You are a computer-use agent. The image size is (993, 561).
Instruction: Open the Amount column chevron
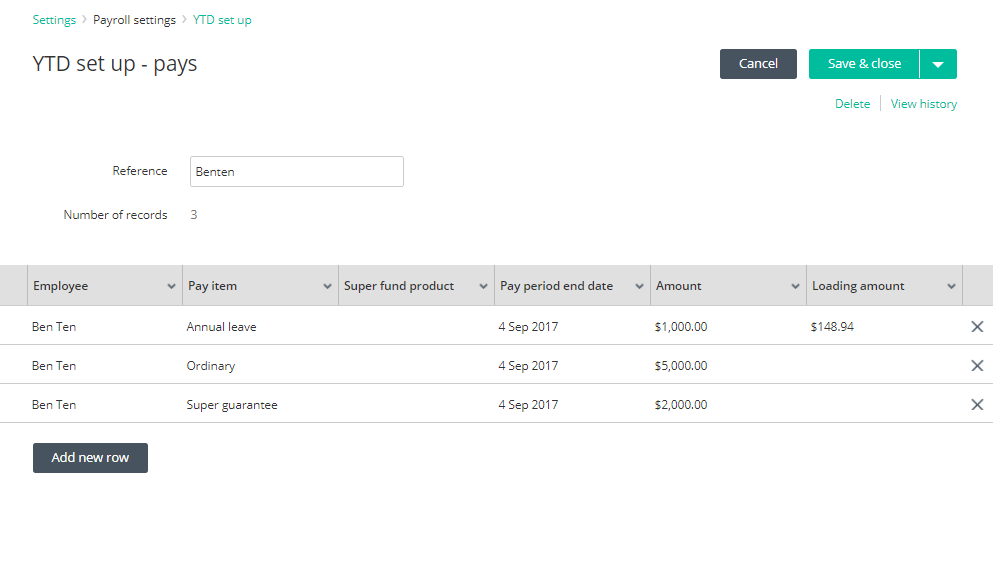[x=795, y=286]
